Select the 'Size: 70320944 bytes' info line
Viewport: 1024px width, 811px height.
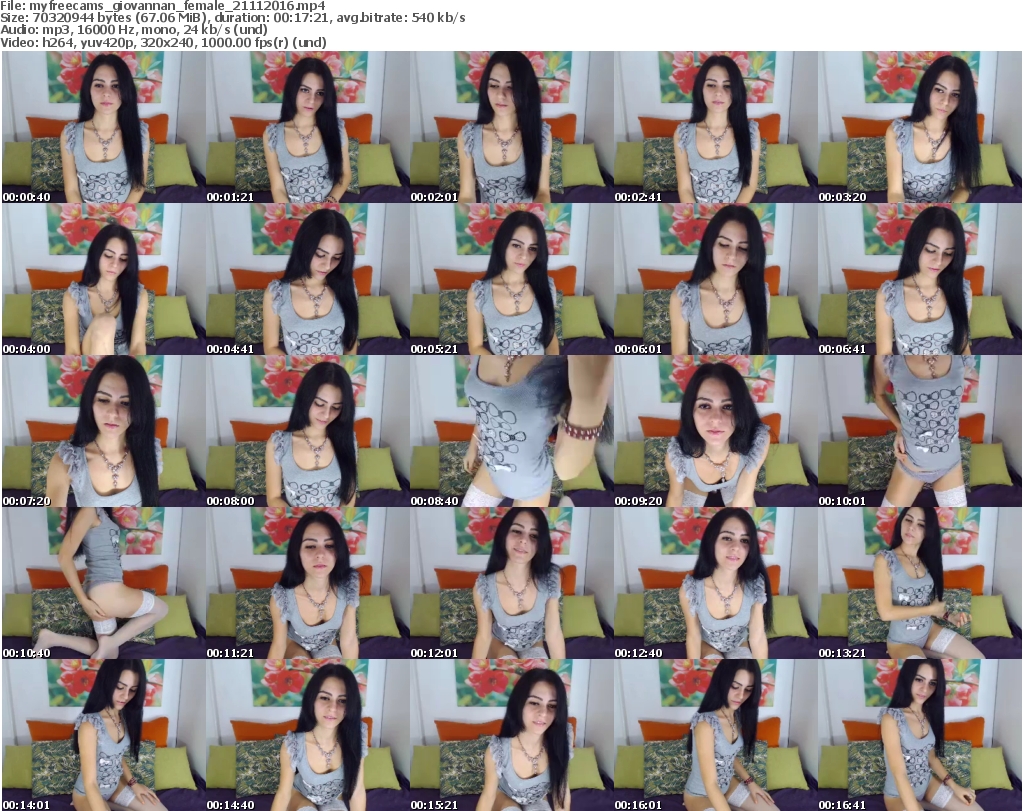tap(232, 18)
